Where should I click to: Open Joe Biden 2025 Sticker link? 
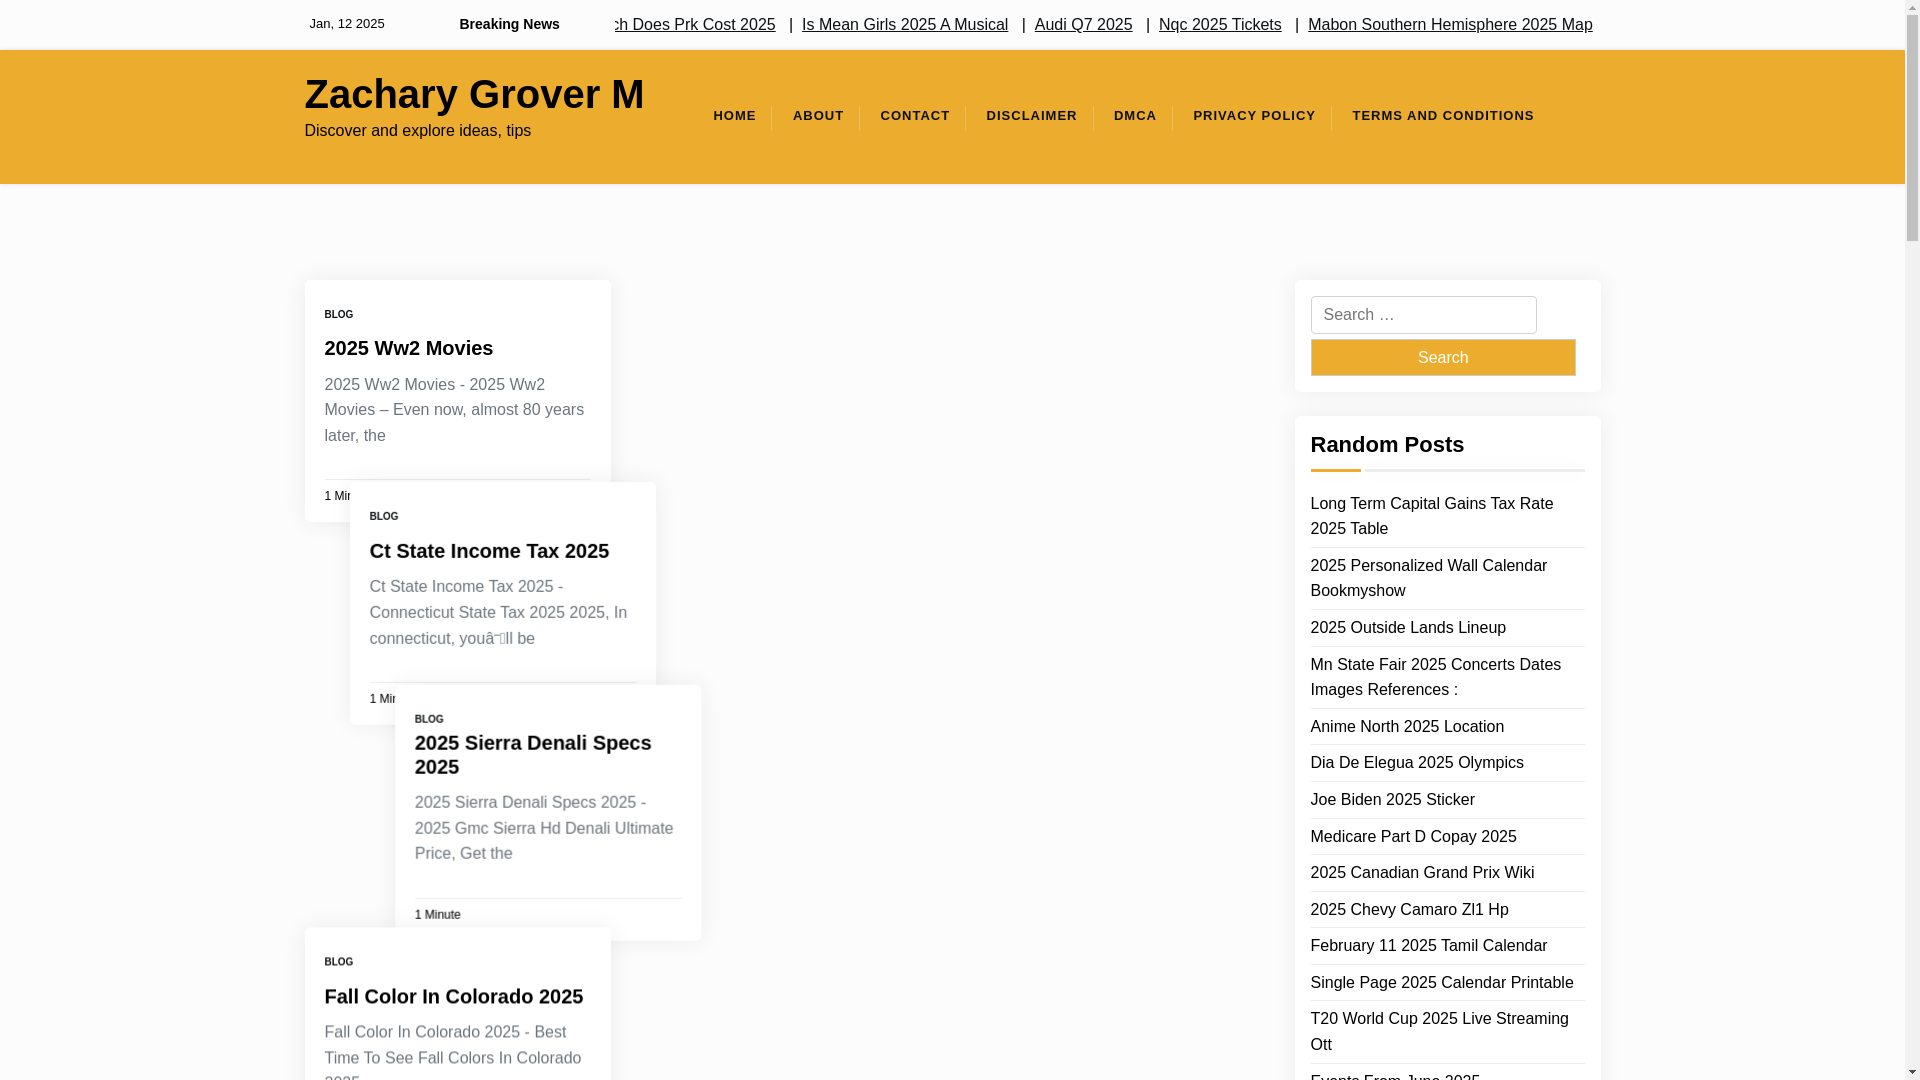(x=1392, y=800)
